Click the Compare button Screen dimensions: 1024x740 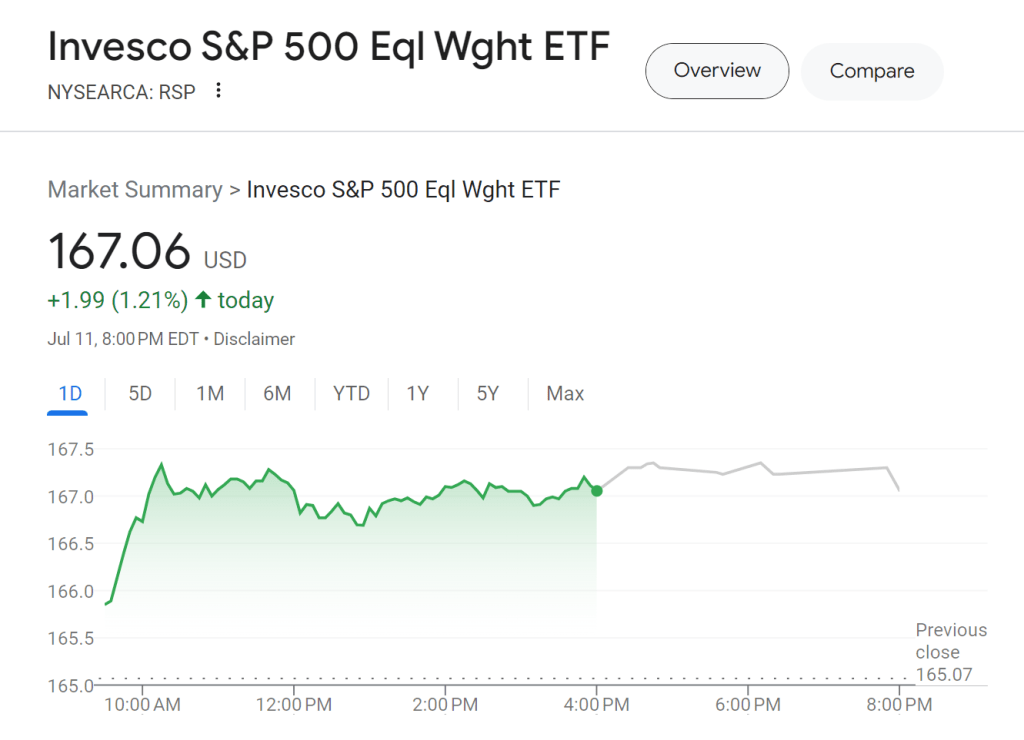(x=872, y=71)
